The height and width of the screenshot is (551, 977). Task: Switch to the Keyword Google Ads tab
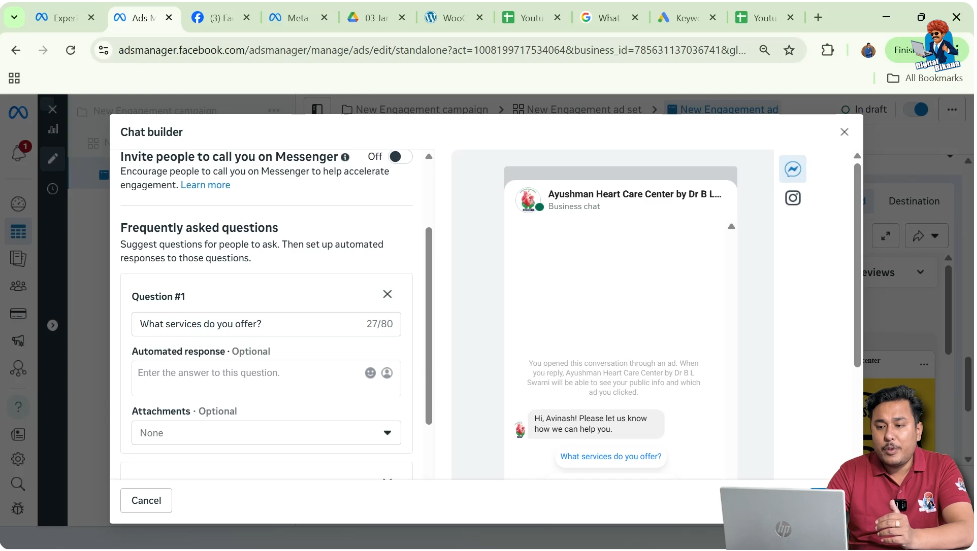tap(686, 17)
